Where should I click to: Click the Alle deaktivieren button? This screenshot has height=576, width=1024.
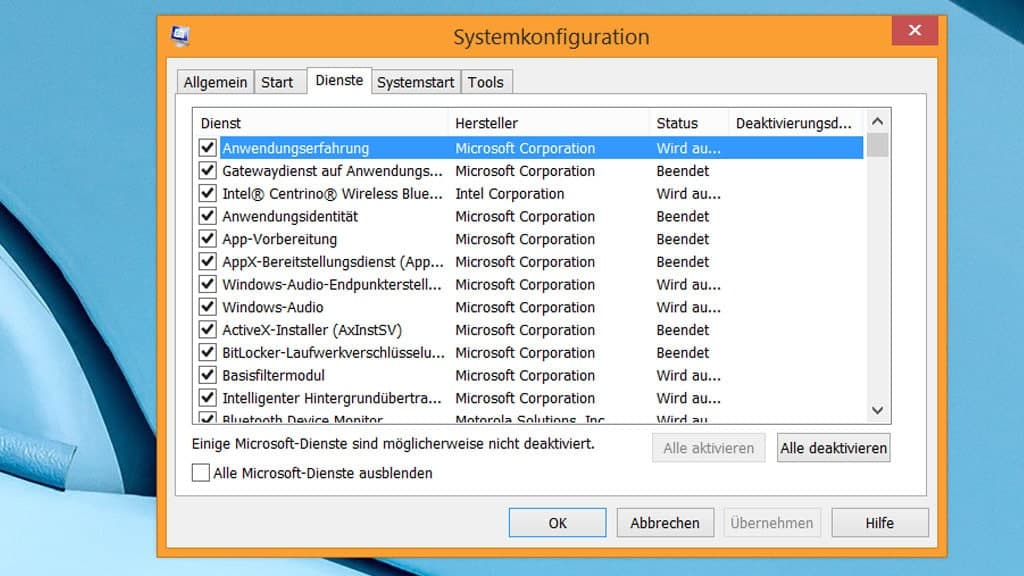click(x=833, y=448)
